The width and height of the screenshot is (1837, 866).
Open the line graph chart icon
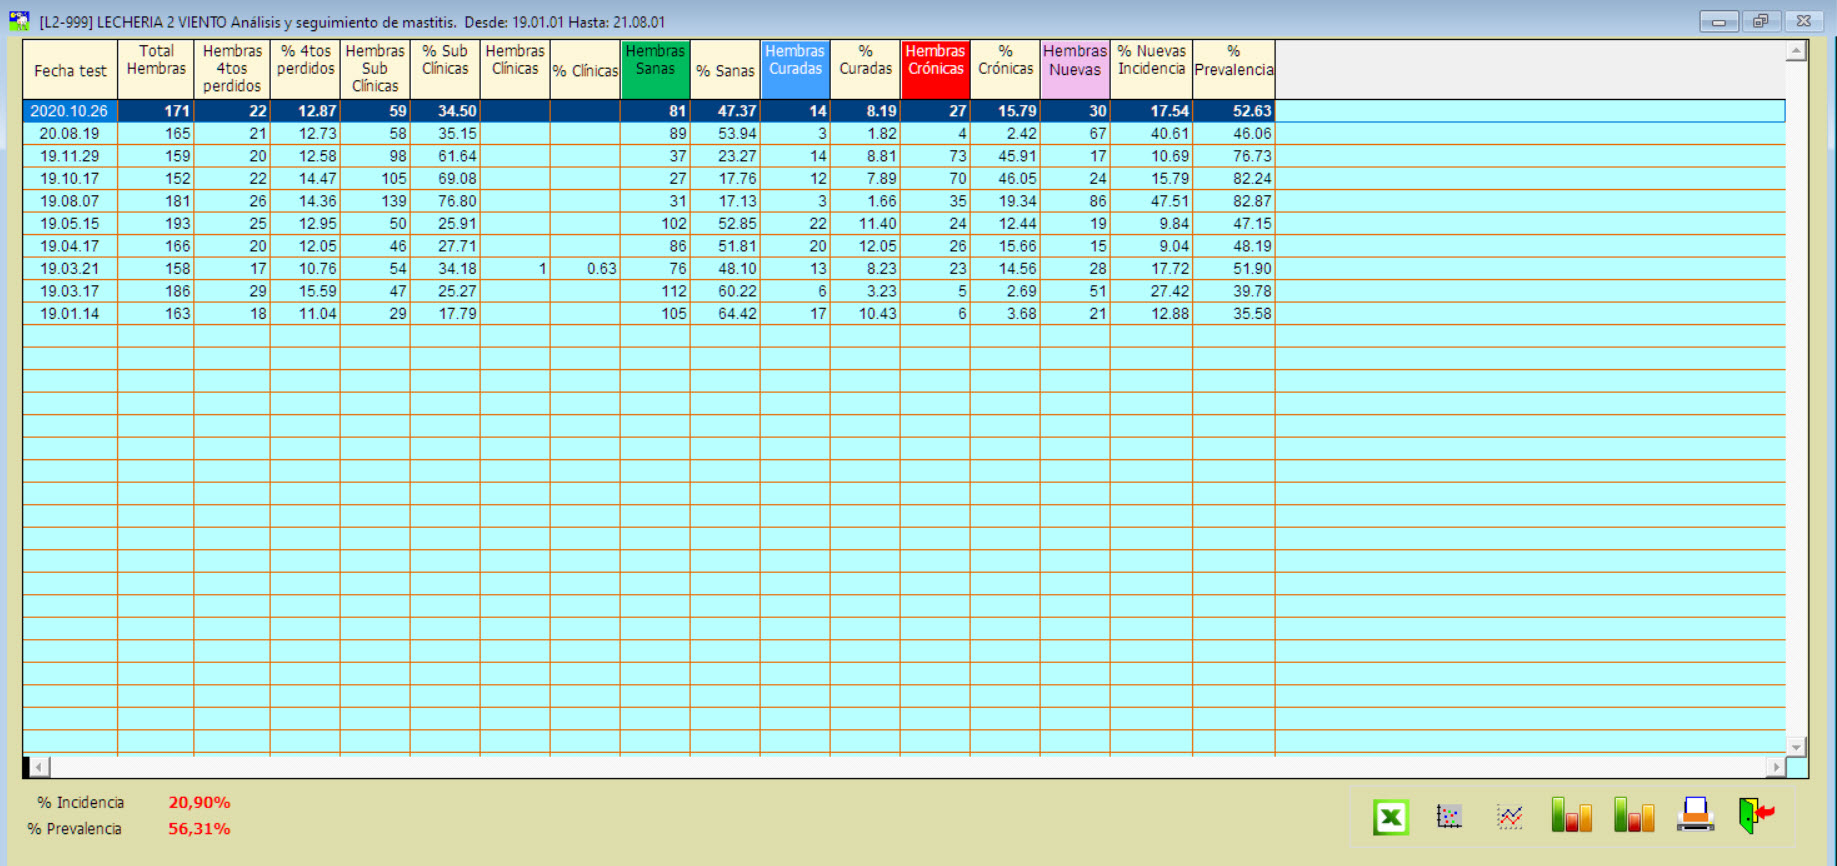coord(1509,817)
